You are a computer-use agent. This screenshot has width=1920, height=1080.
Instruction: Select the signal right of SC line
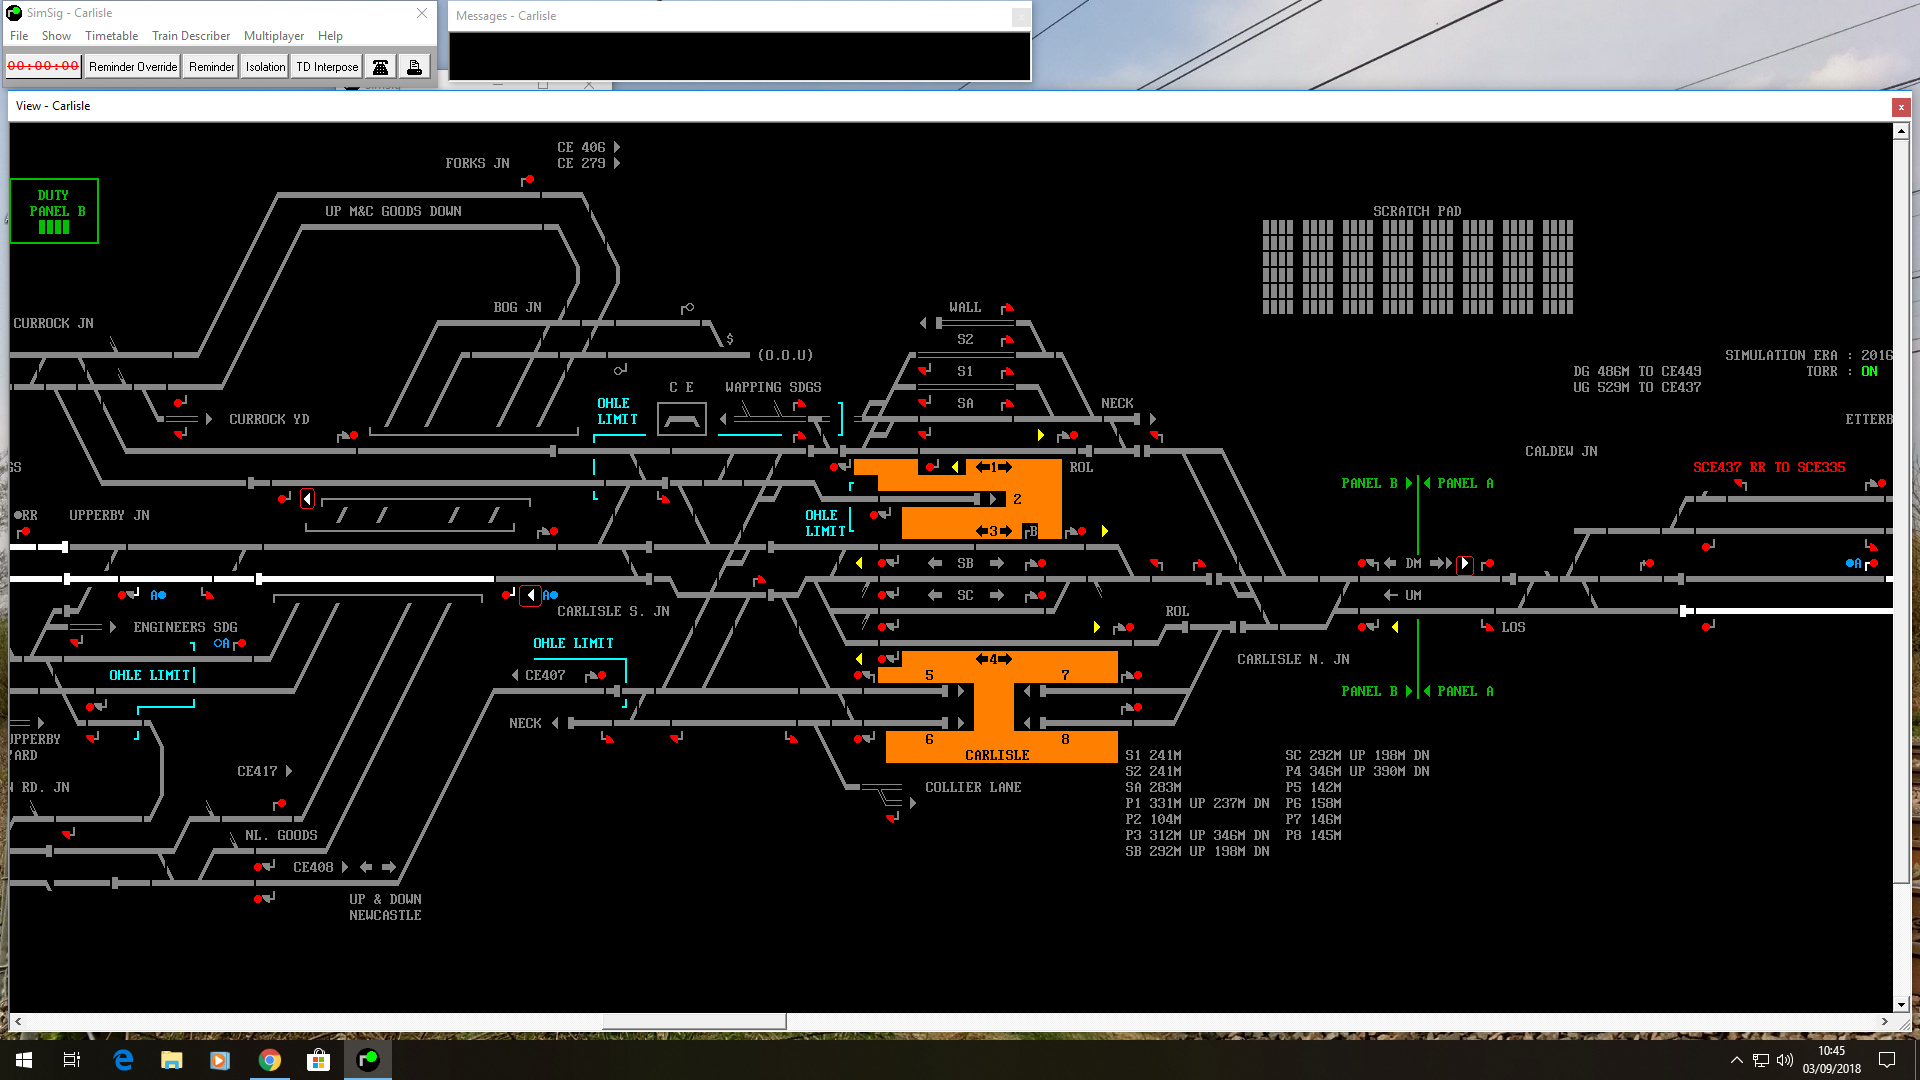(x=1036, y=596)
